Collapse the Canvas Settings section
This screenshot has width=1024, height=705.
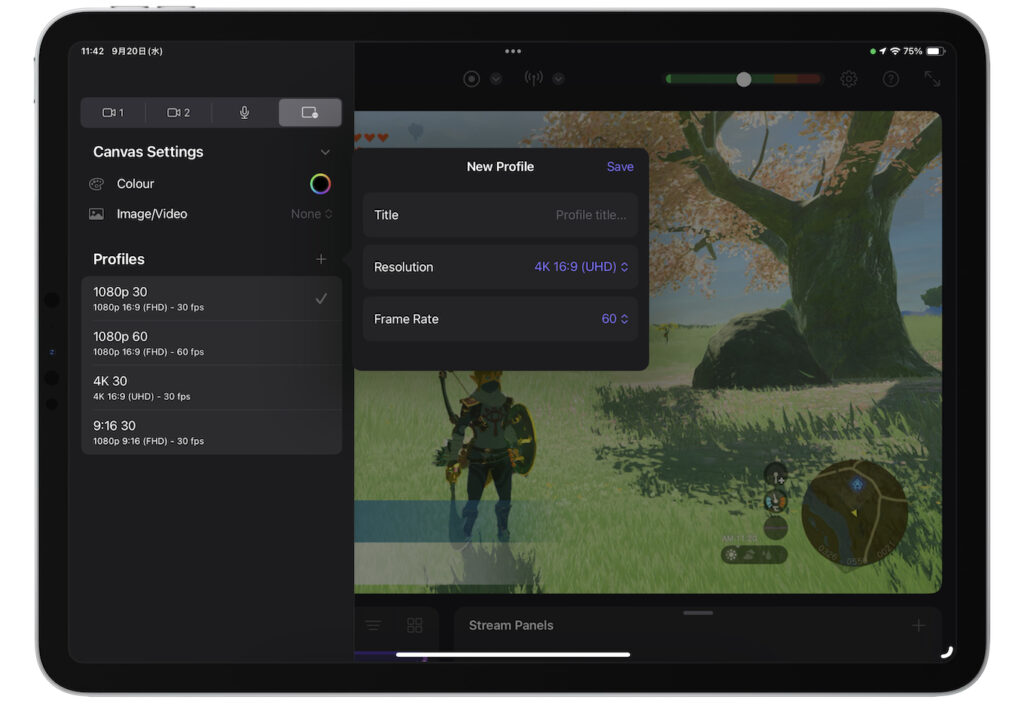click(x=325, y=151)
